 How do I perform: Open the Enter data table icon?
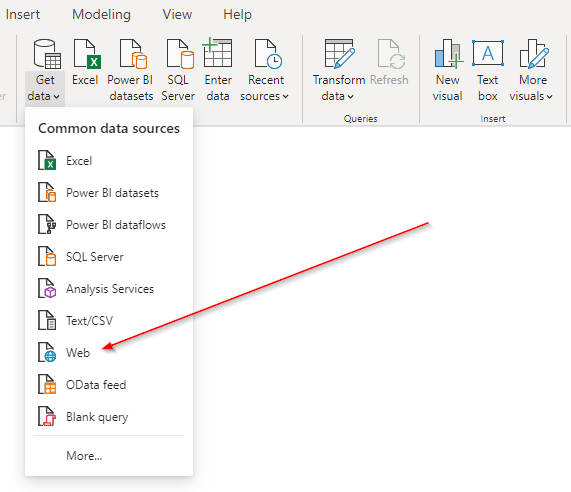(217, 53)
